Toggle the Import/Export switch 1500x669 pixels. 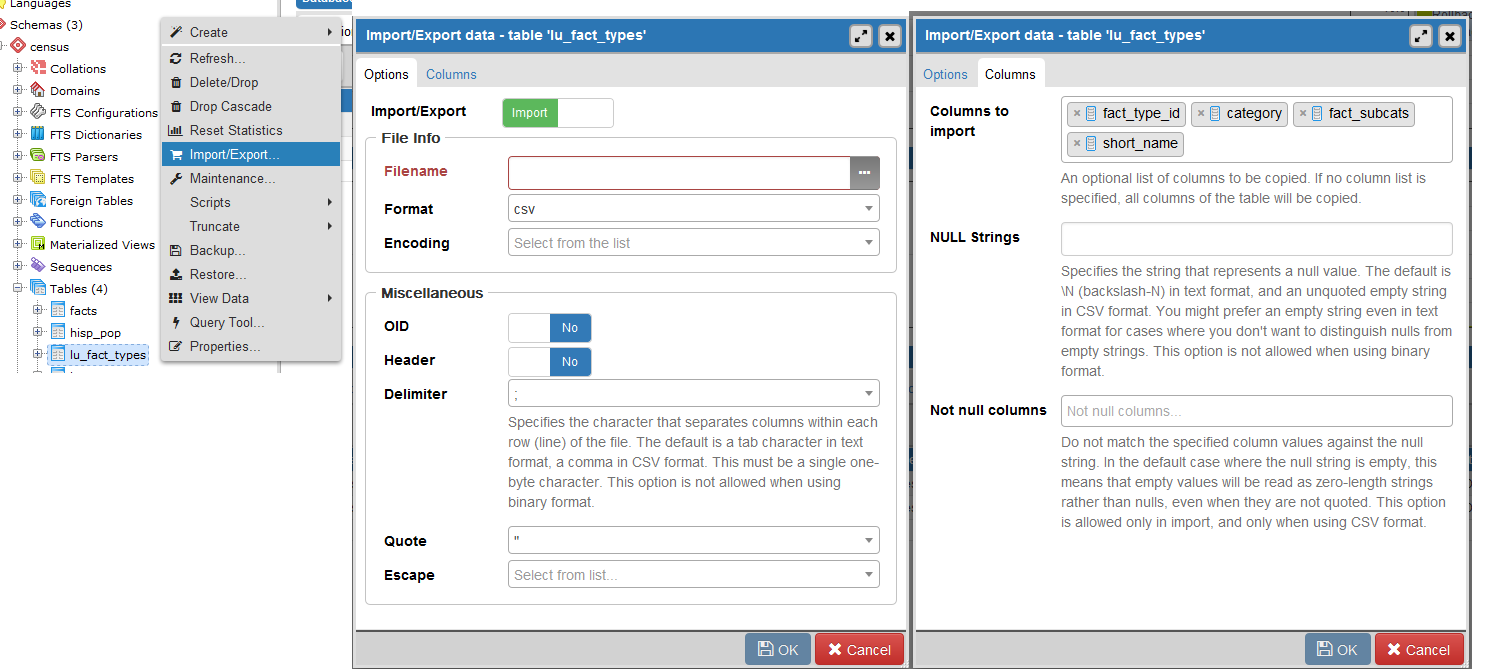pos(557,113)
